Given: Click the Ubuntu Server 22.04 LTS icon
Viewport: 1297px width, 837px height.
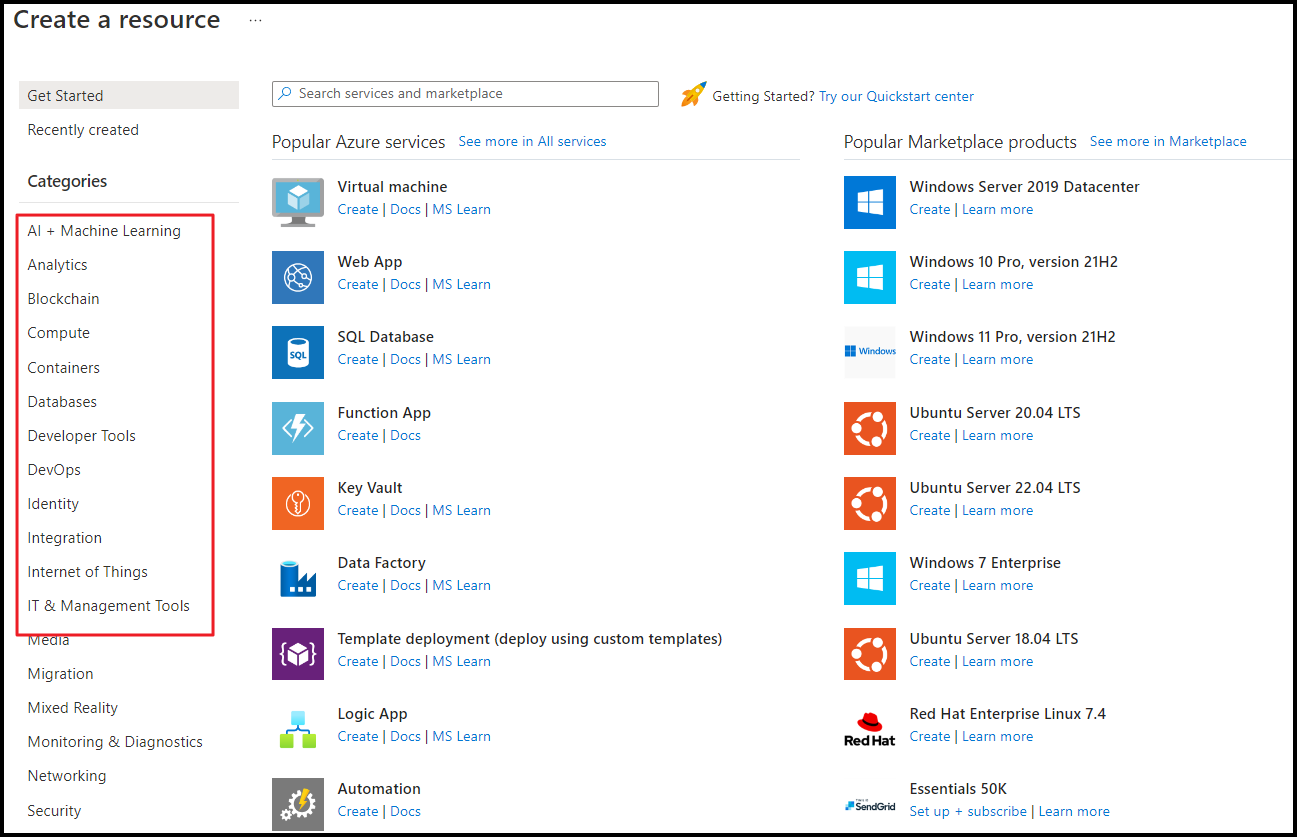Looking at the screenshot, I should [x=870, y=503].
